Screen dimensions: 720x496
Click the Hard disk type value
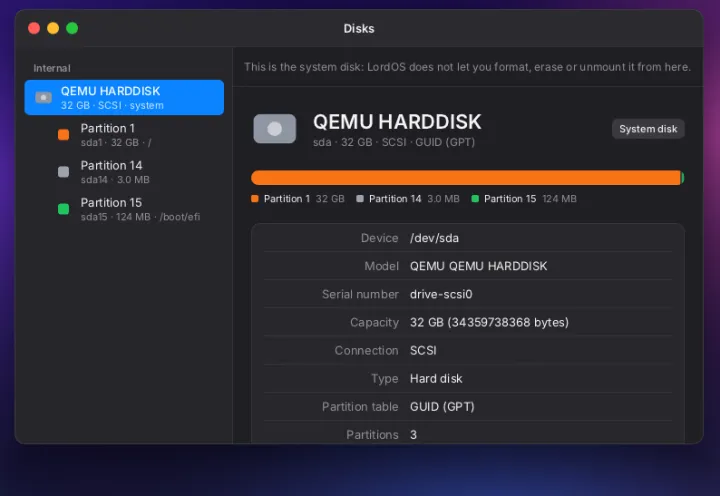(x=436, y=378)
